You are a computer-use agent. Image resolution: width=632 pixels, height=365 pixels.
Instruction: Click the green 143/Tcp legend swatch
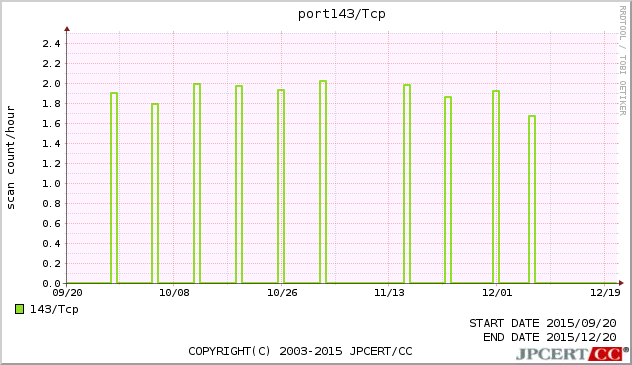[19, 309]
